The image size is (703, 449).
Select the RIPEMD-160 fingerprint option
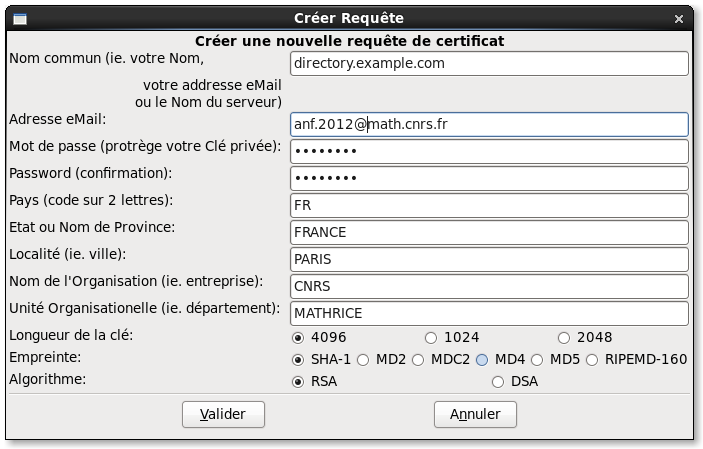(592, 360)
